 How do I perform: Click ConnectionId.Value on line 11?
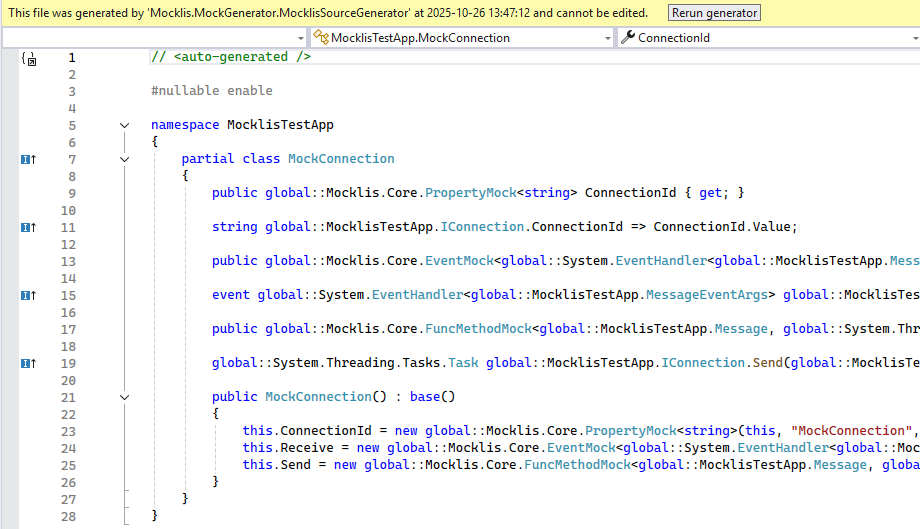tap(721, 226)
